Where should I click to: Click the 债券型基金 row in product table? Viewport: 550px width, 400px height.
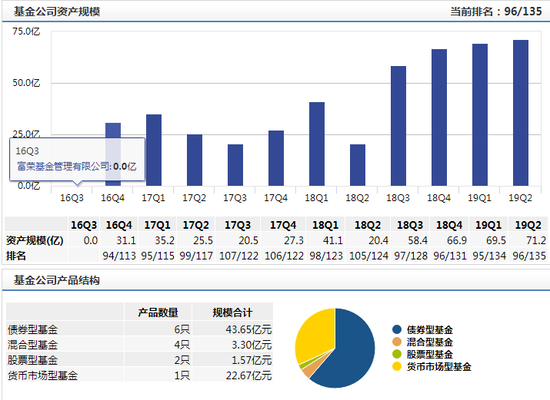(x=140, y=329)
